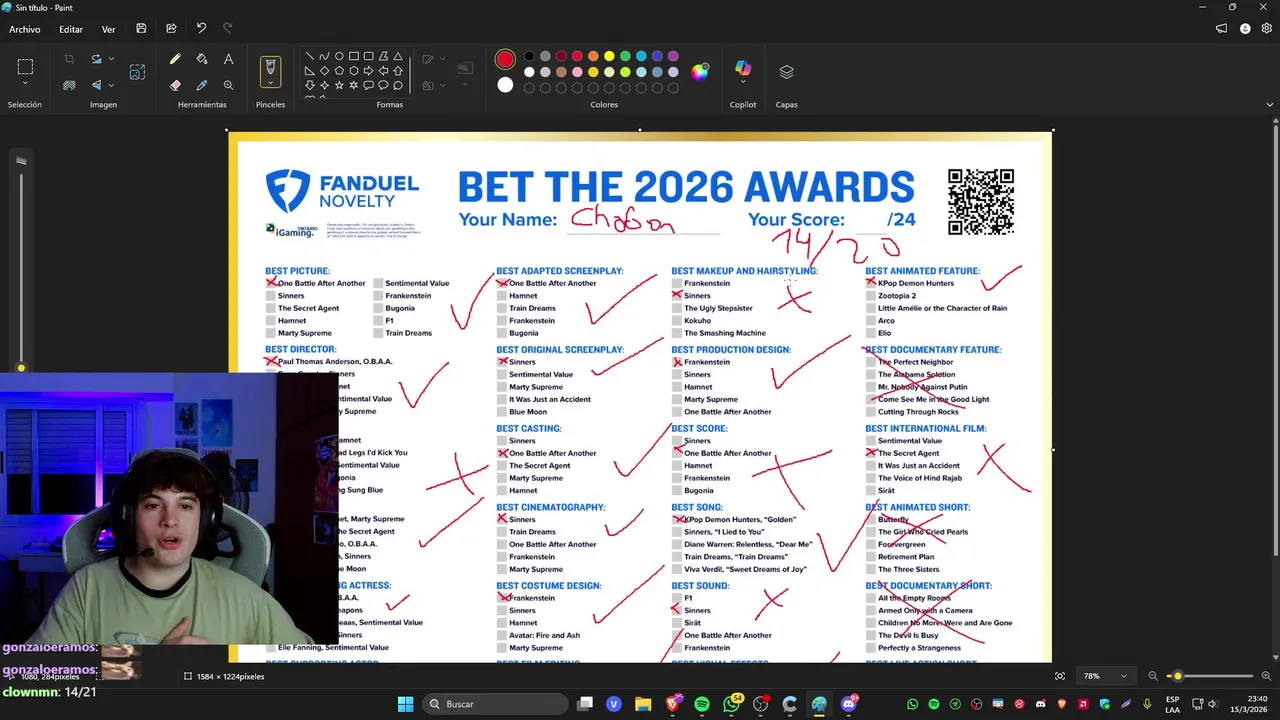Collapse the ribbon with the chevron

[x=1270, y=104]
